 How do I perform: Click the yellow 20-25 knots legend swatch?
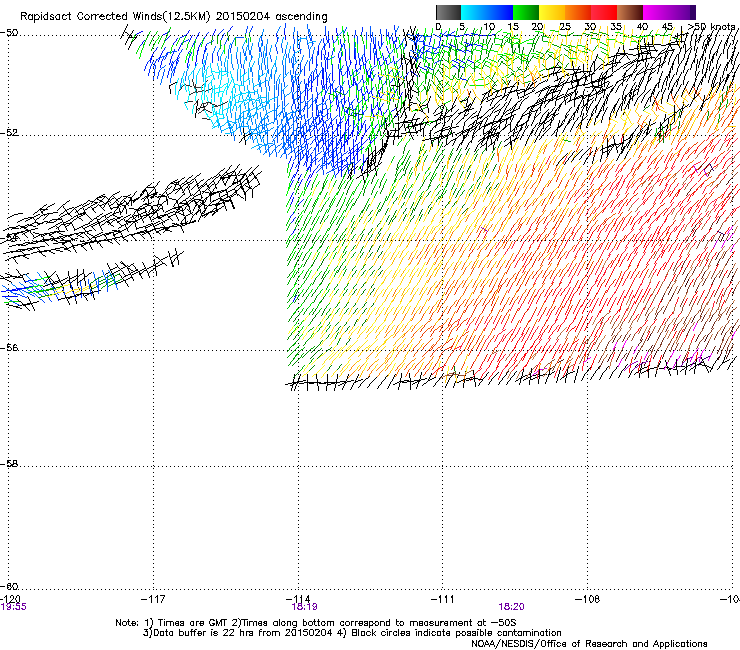pos(552,12)
